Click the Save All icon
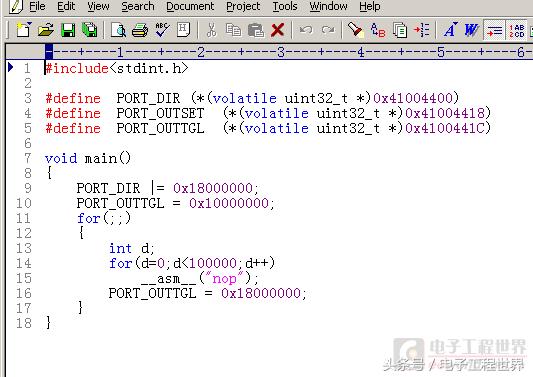 point(90,30)
